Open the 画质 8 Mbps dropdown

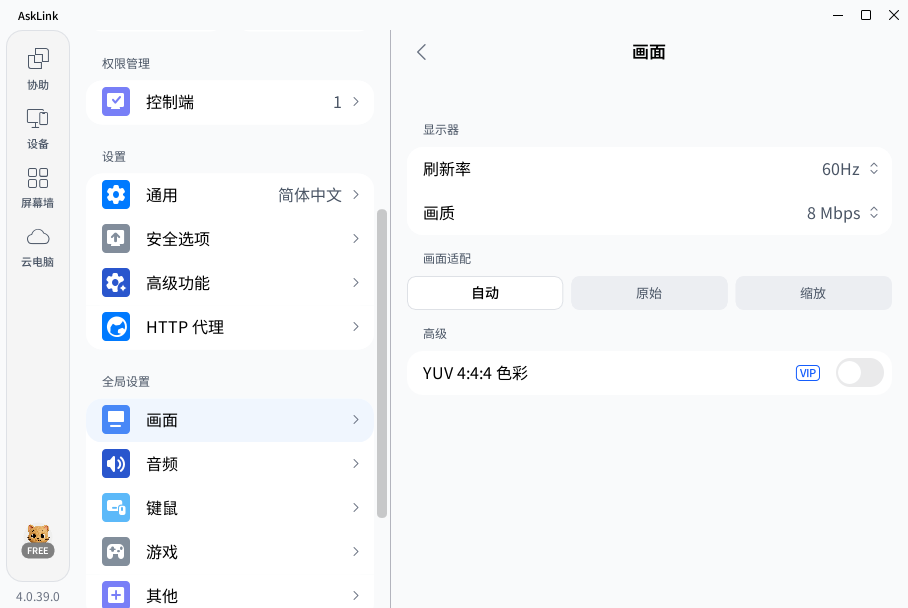pyautogui.click(x=843, y=213)
